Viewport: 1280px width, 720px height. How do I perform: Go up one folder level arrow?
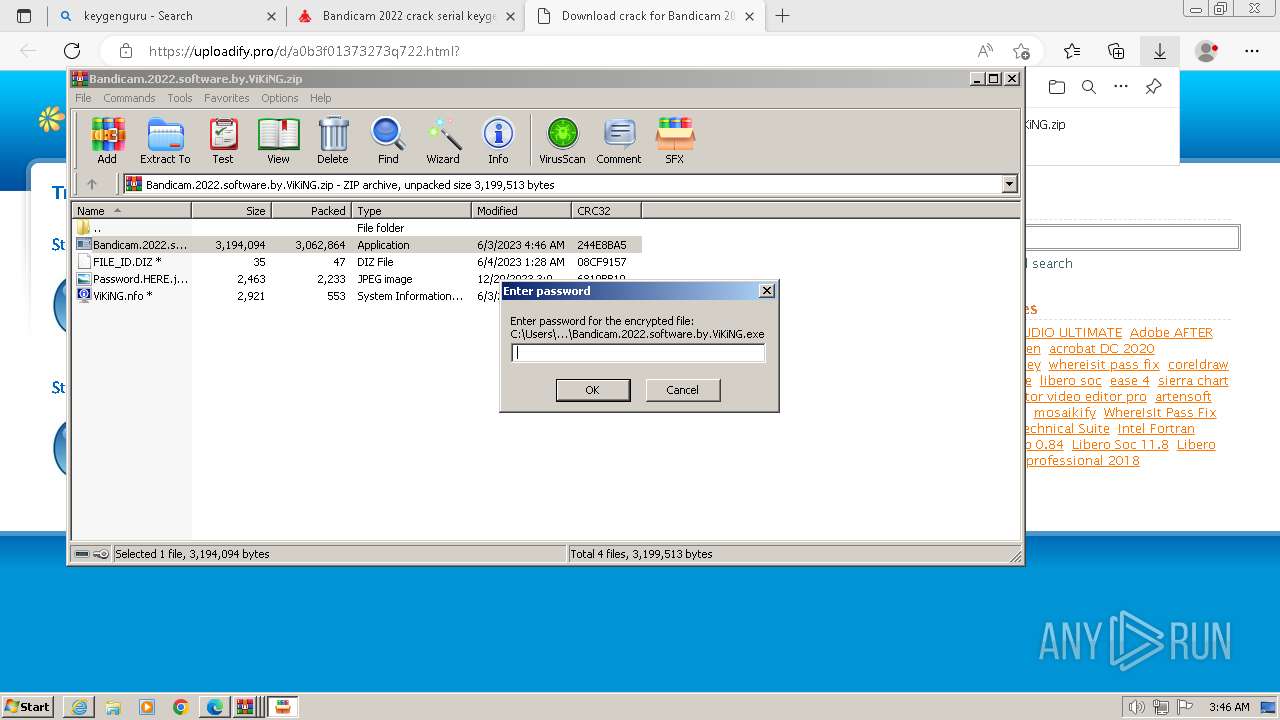point(92,184)
